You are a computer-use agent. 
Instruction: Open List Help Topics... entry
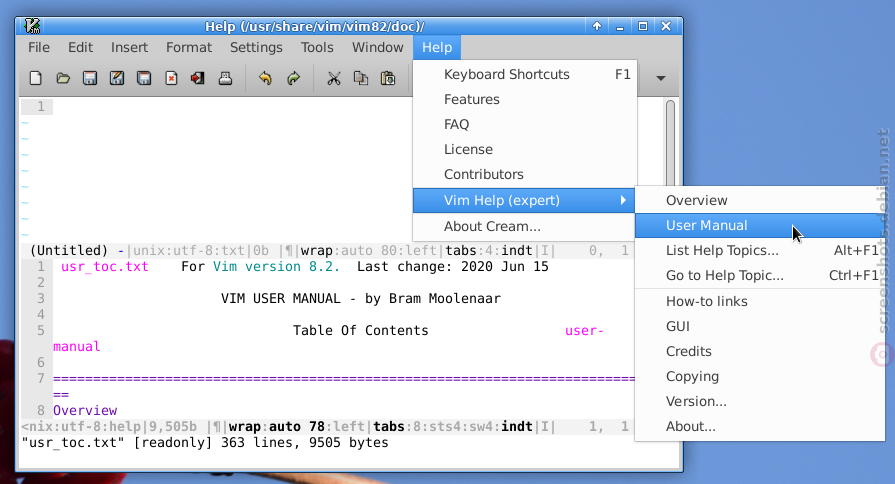click(x=760, y=251)
